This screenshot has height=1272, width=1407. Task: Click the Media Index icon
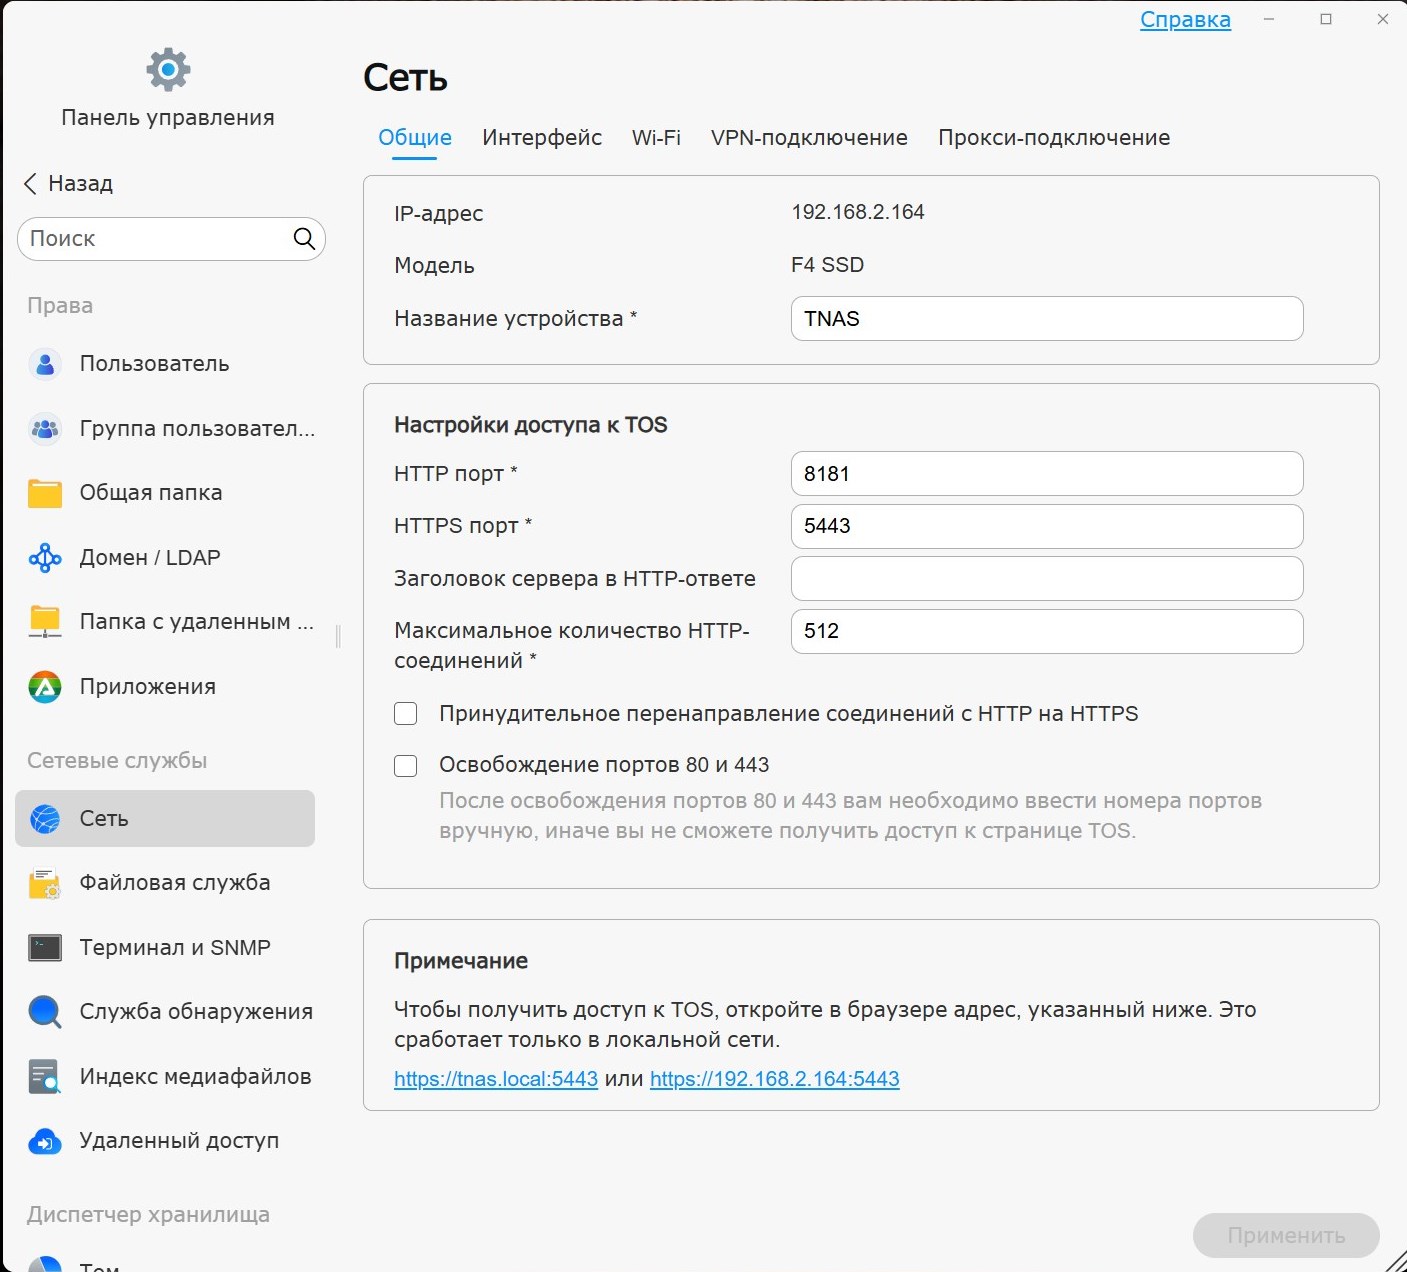pyautogui.click(x=45, y=1077)
